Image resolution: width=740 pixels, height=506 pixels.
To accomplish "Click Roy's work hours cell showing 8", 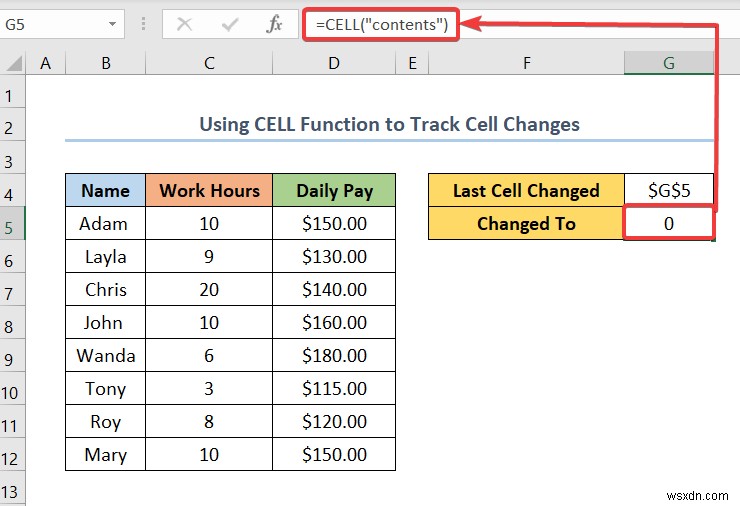I will coord(209,422).
